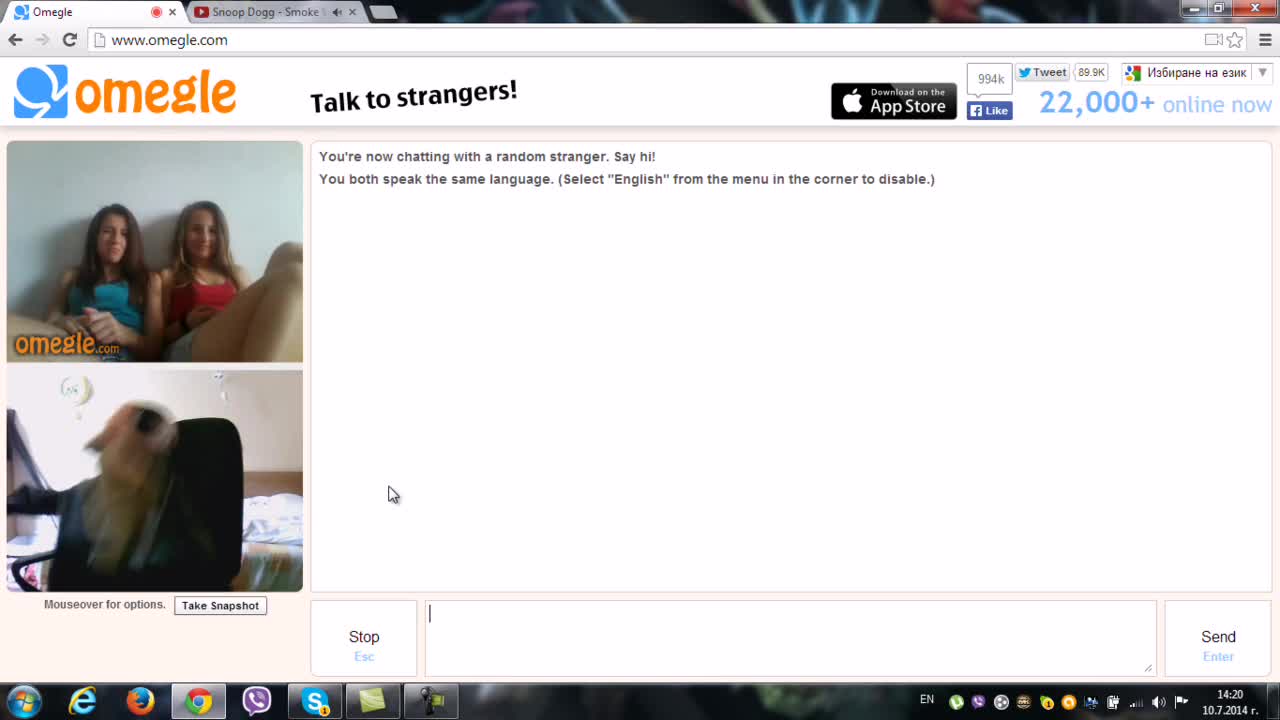The image size is (1280, 720).
Task: Open the Download on the App Store badge
Action: pos(894,101)
